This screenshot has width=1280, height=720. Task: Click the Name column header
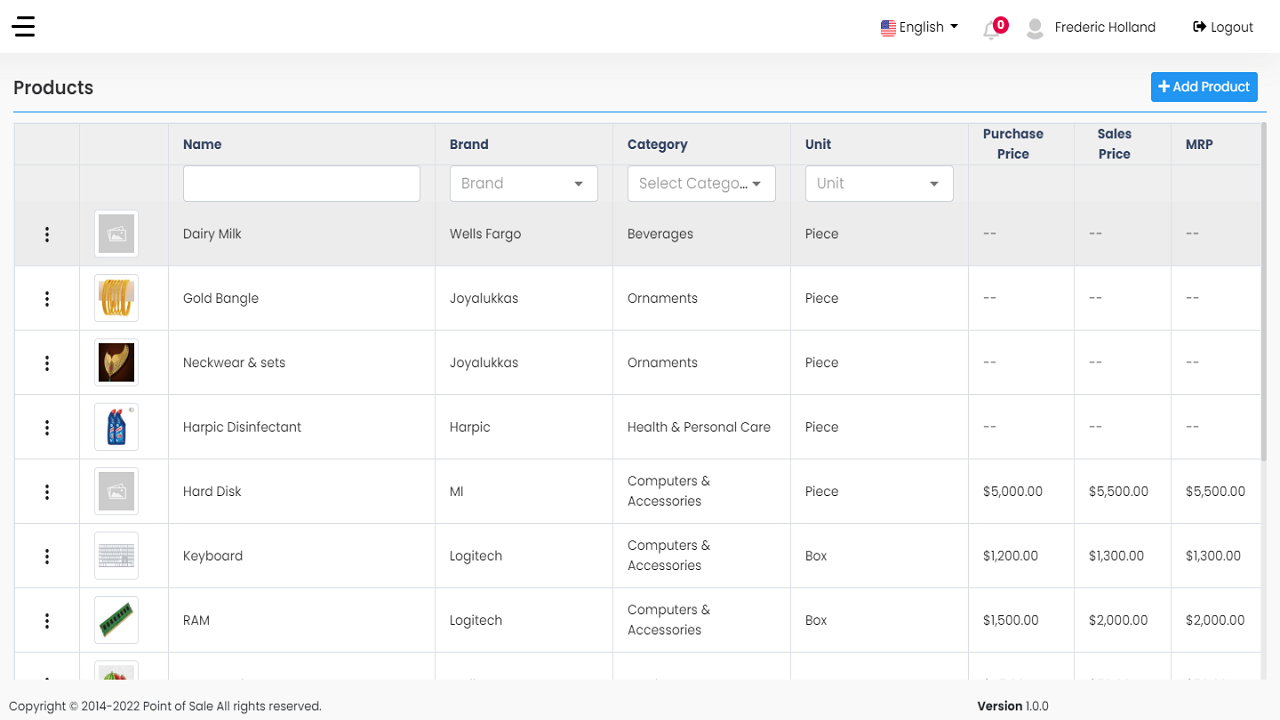202,144
